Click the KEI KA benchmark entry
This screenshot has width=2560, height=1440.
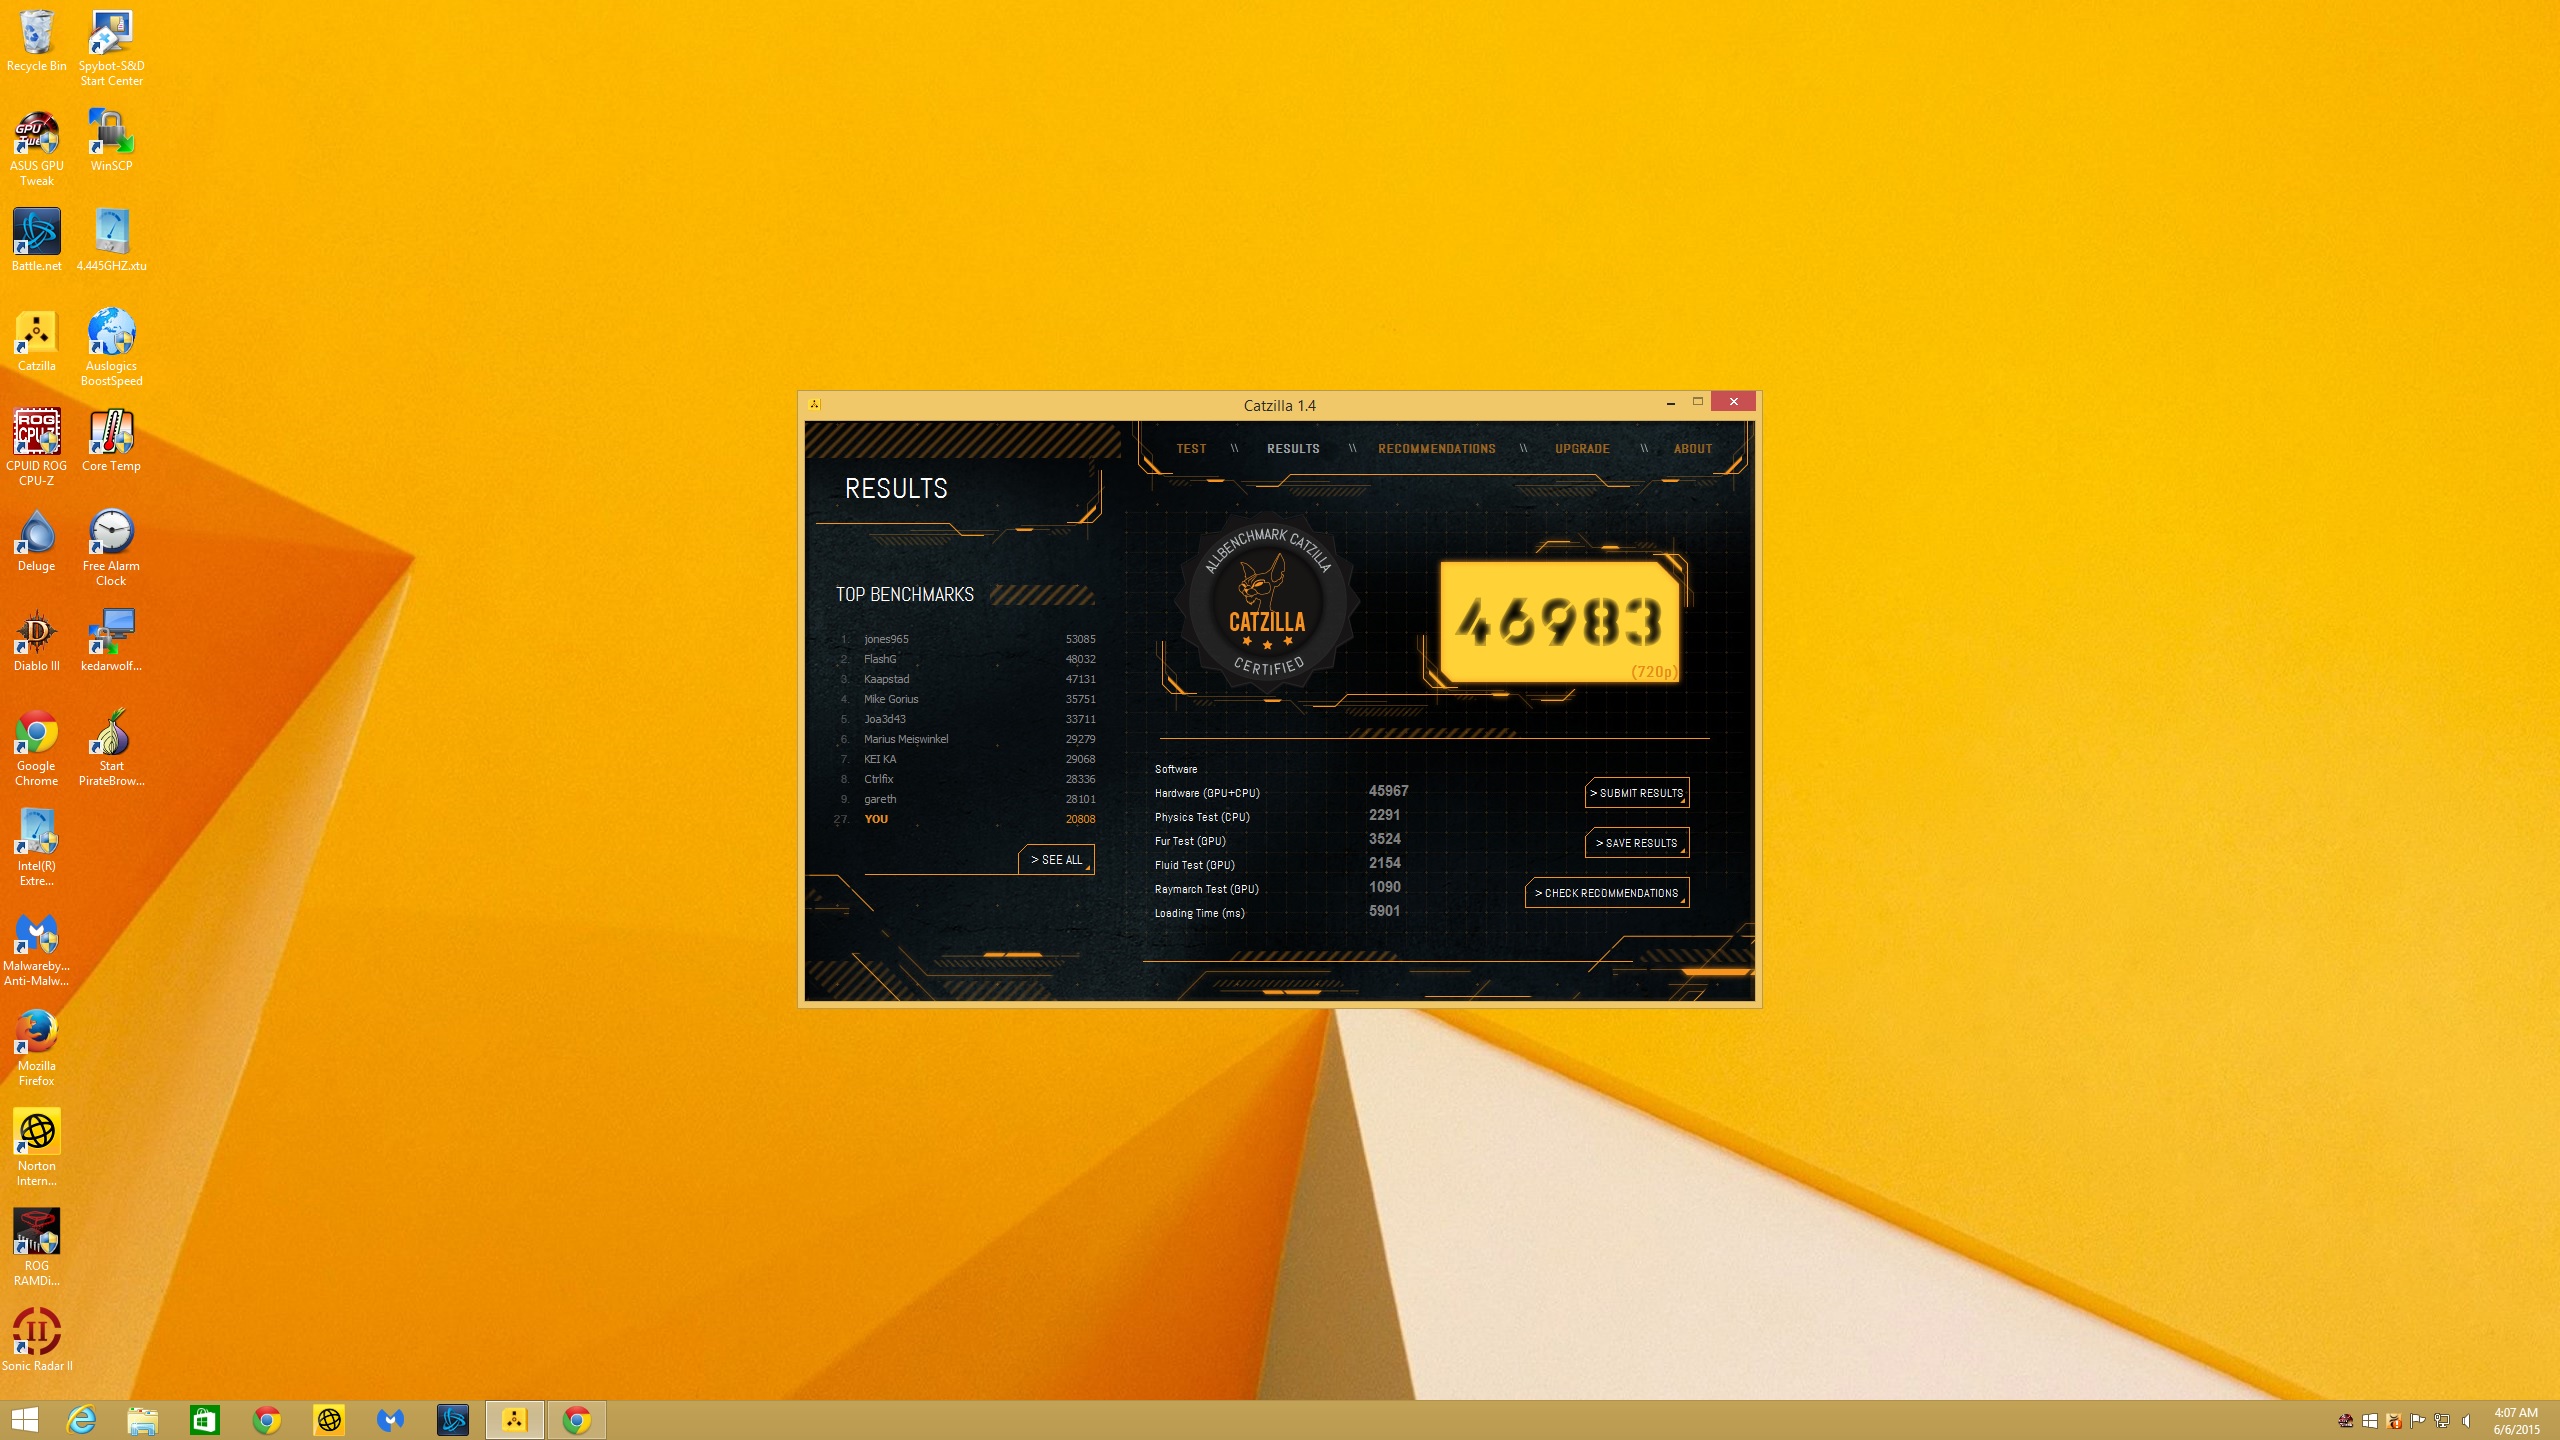(967, 759)
